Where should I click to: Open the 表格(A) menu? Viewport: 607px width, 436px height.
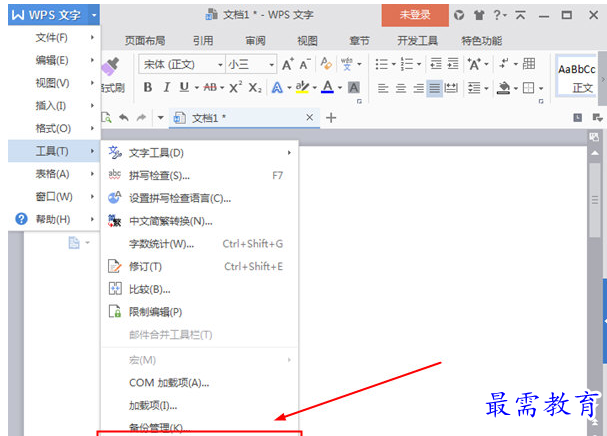(x=54, y=174)
